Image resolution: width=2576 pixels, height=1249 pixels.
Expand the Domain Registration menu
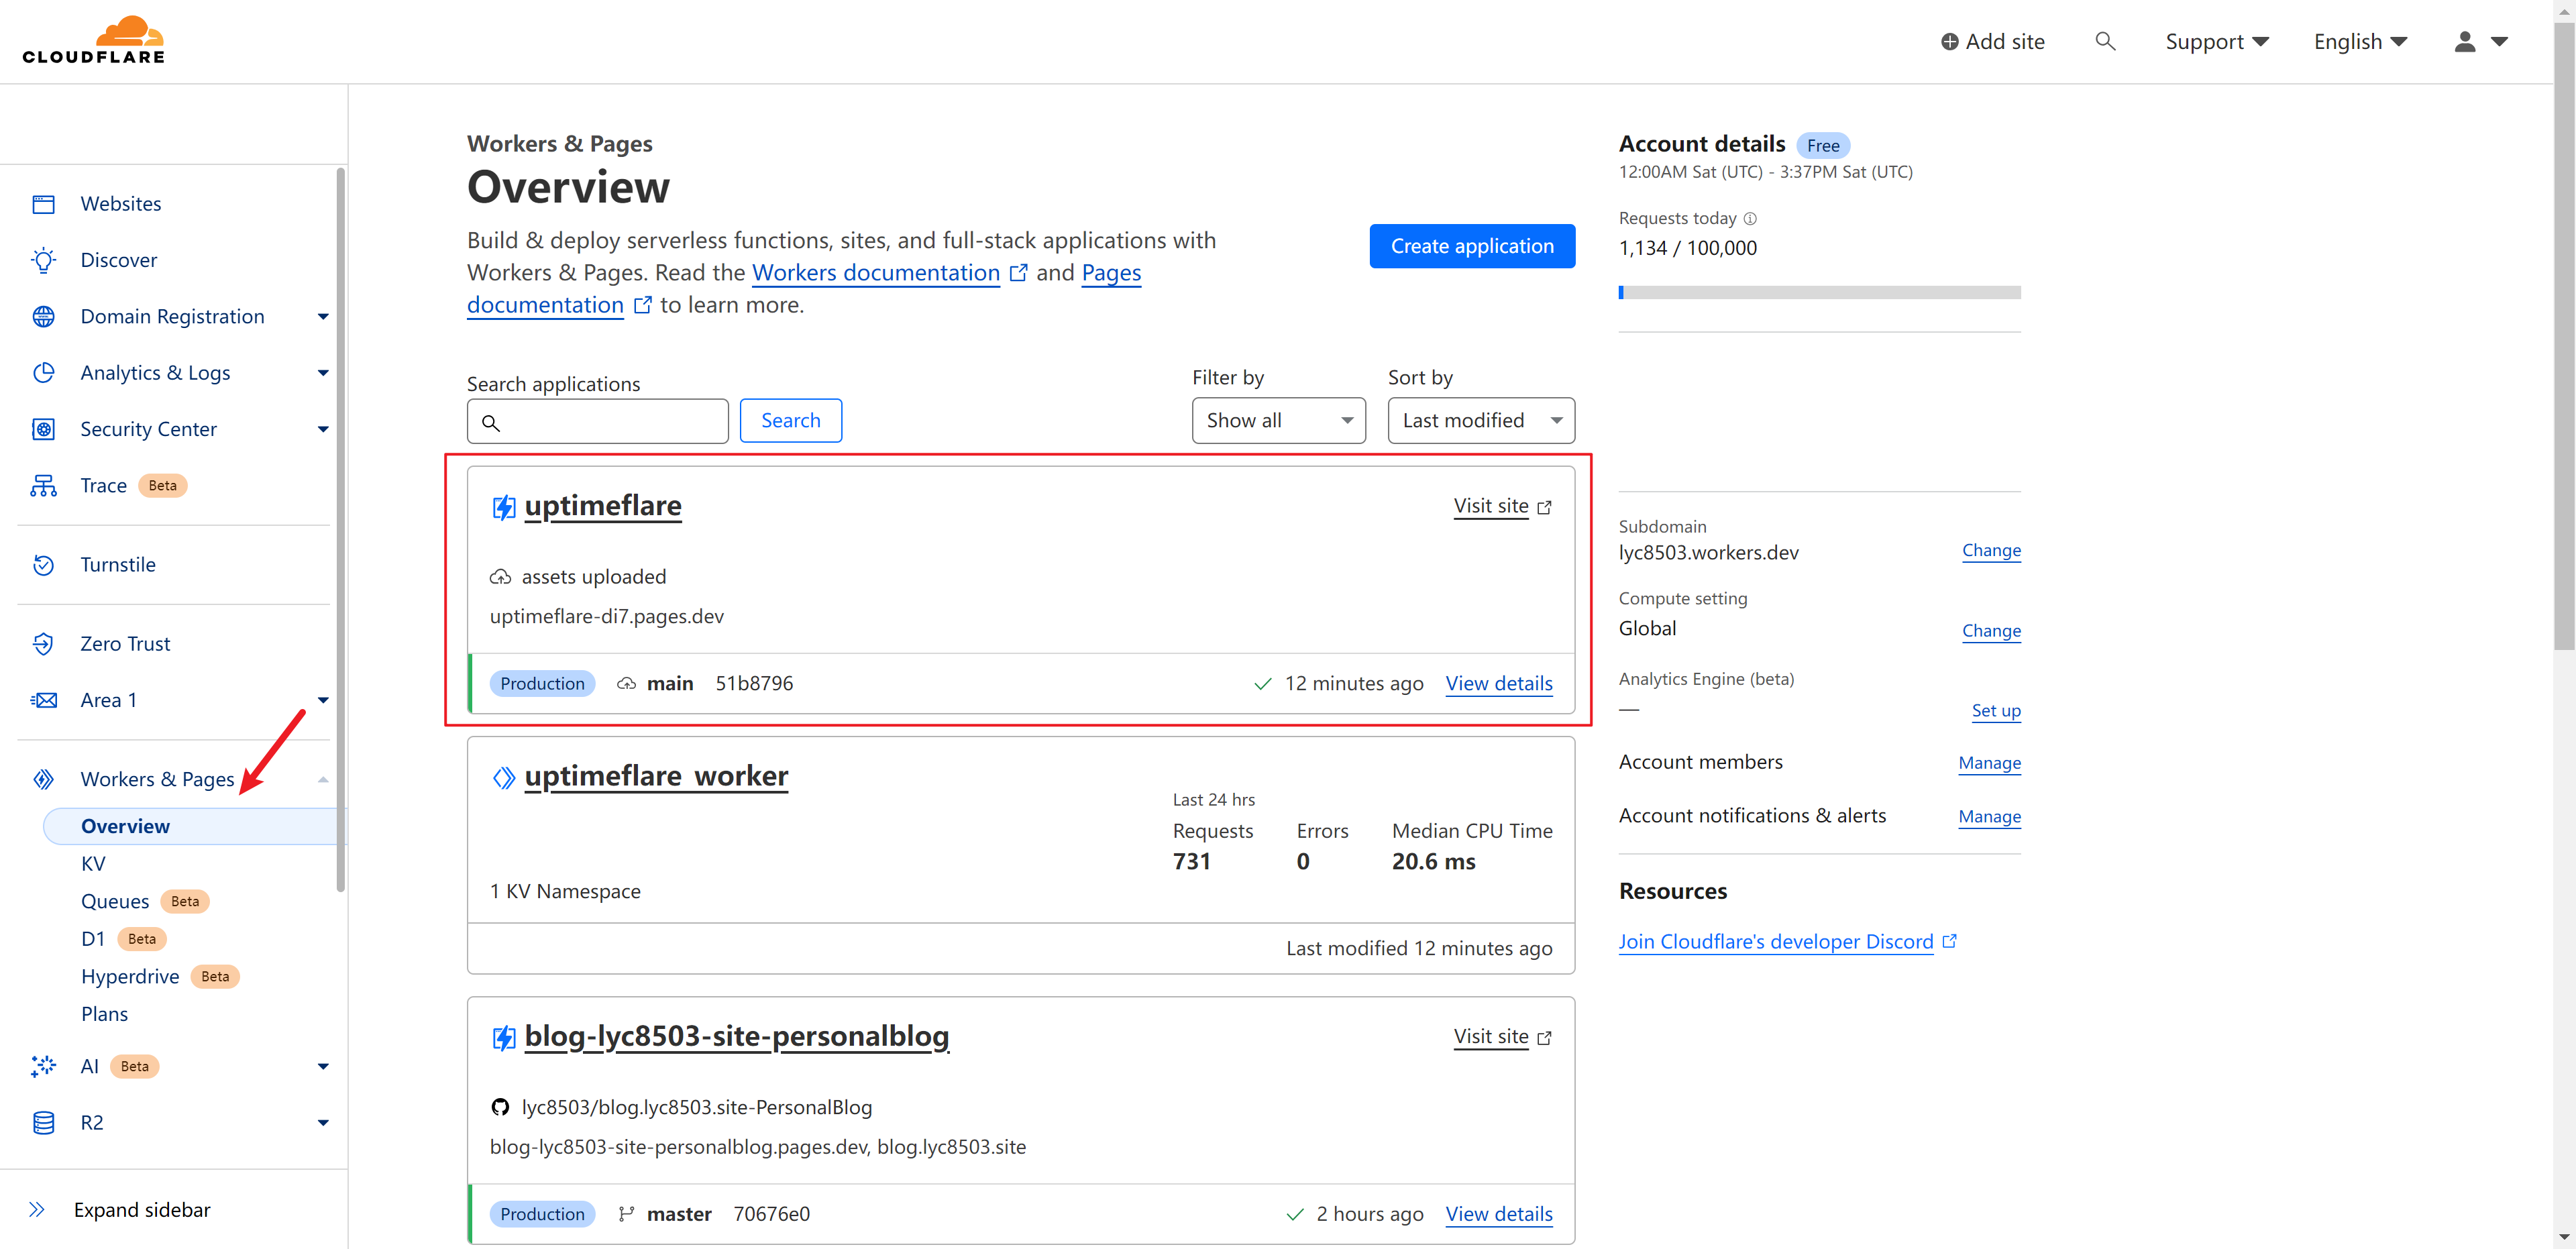coord(322,317)
